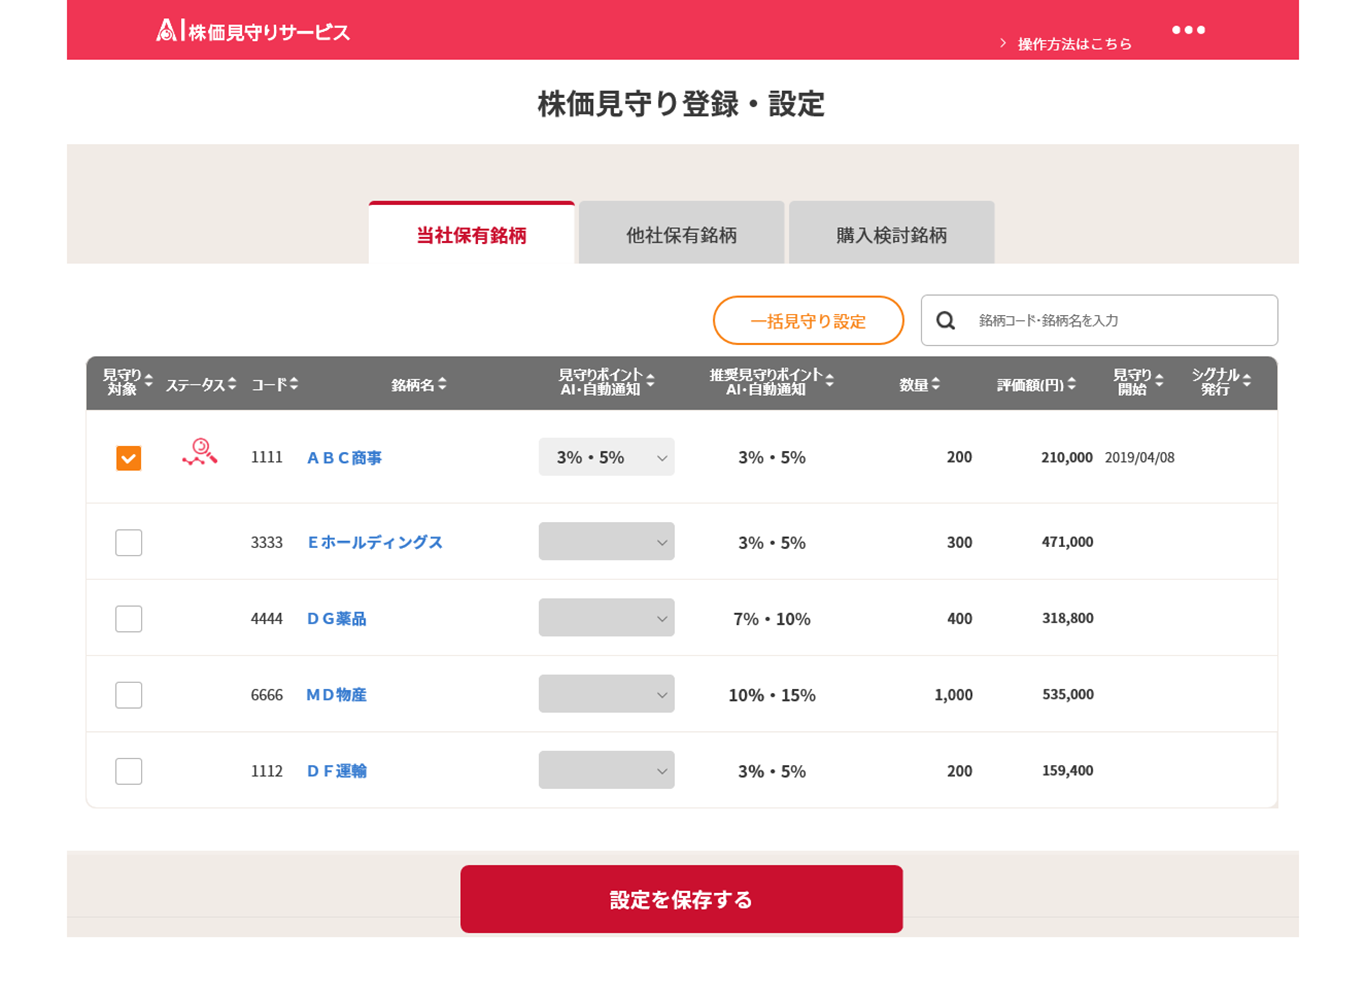Switch to the 他社保有銘柄 tab
Image resolution: width=1366 pixels, height=1000 pixels.
click(x=682, y=234)
